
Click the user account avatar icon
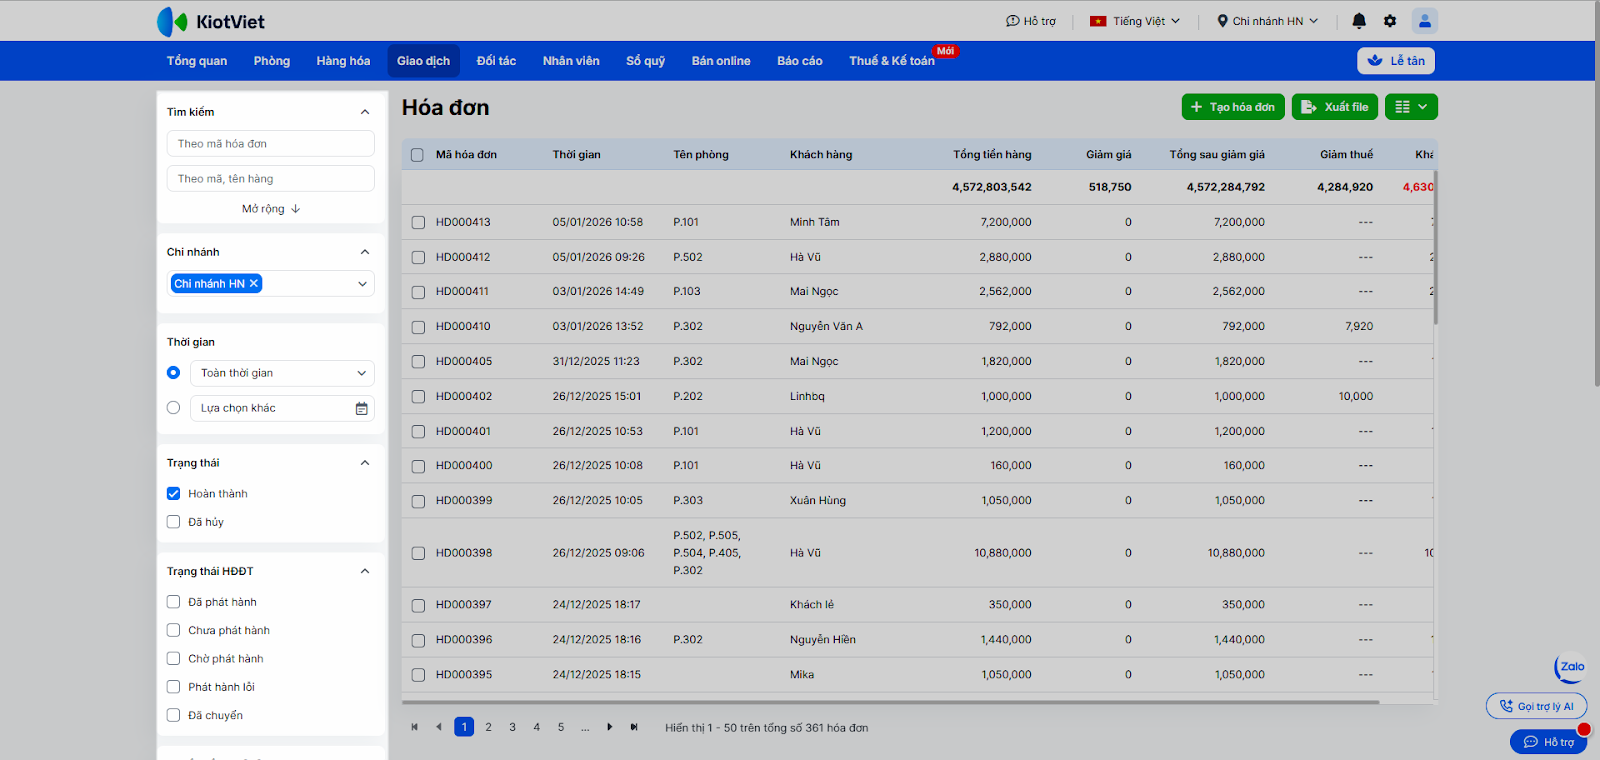click(1424, 21)
